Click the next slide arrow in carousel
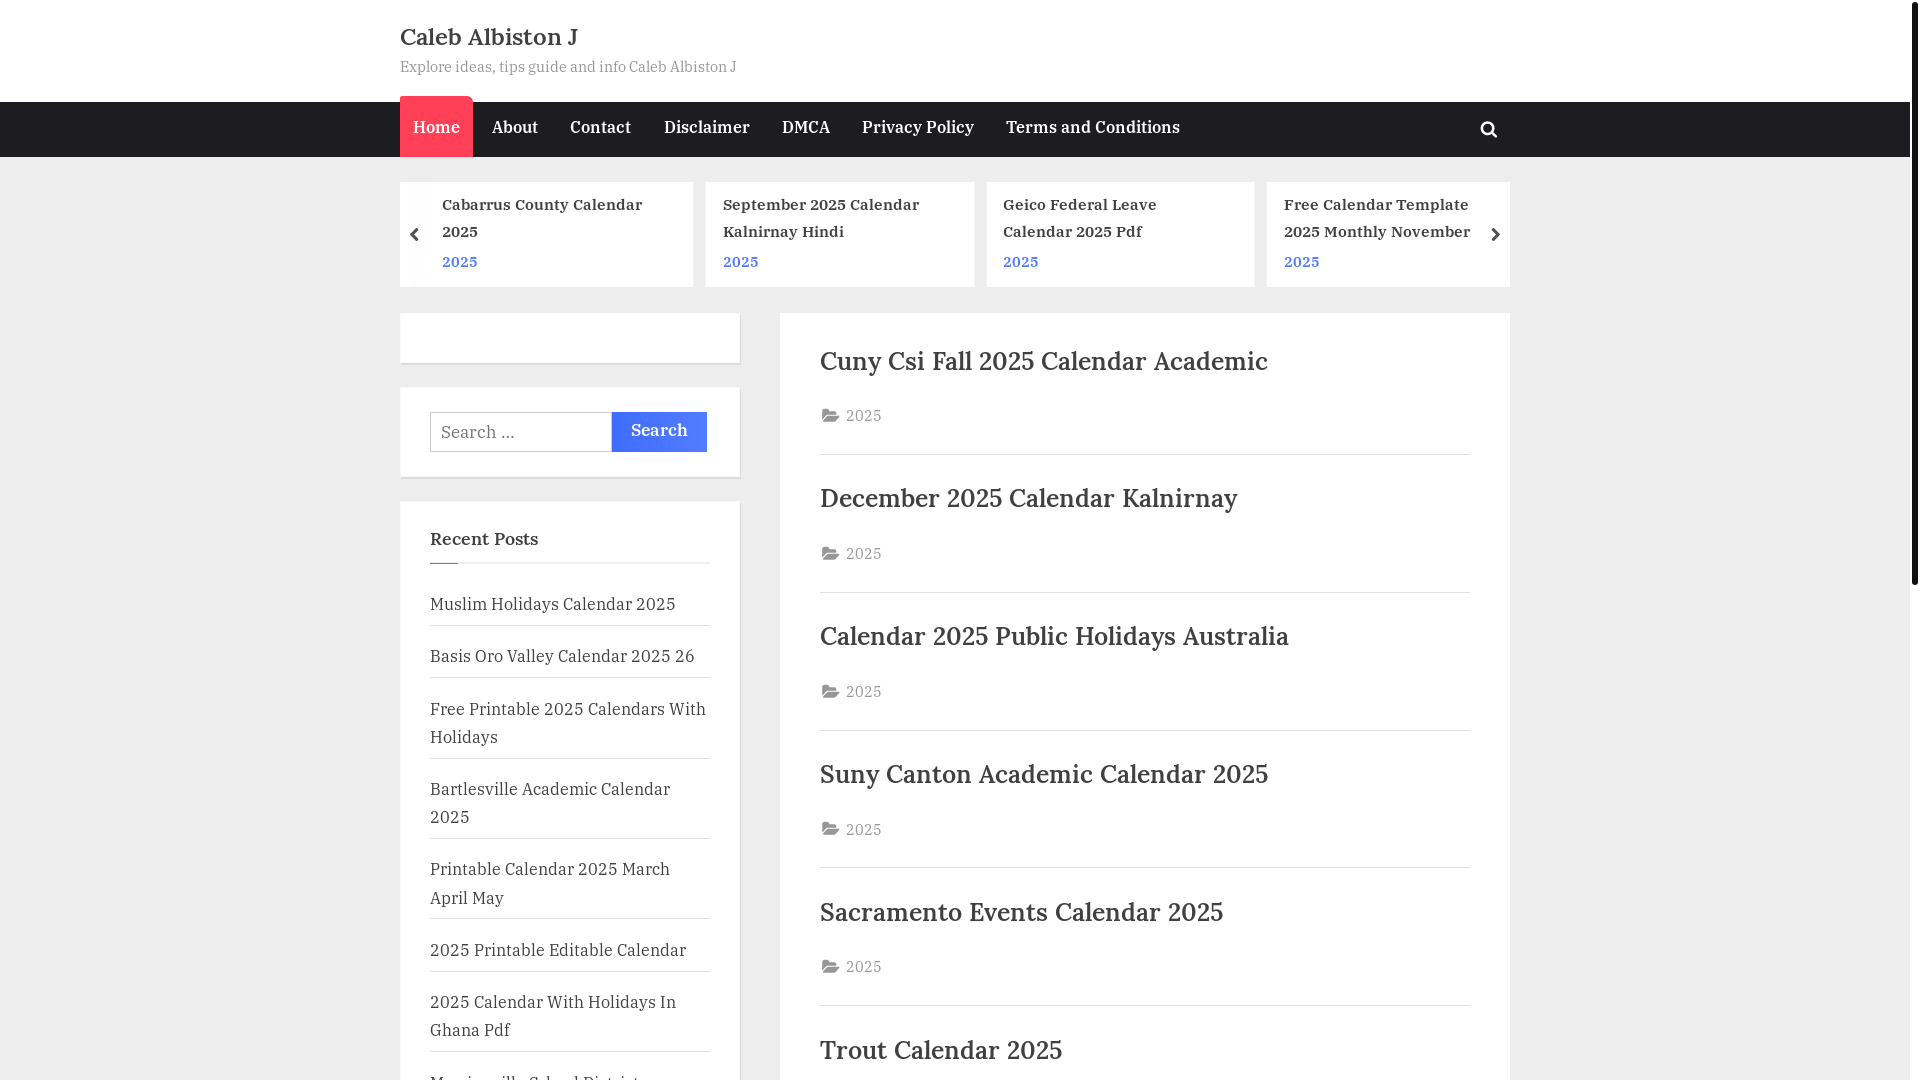 [1495, 235]
